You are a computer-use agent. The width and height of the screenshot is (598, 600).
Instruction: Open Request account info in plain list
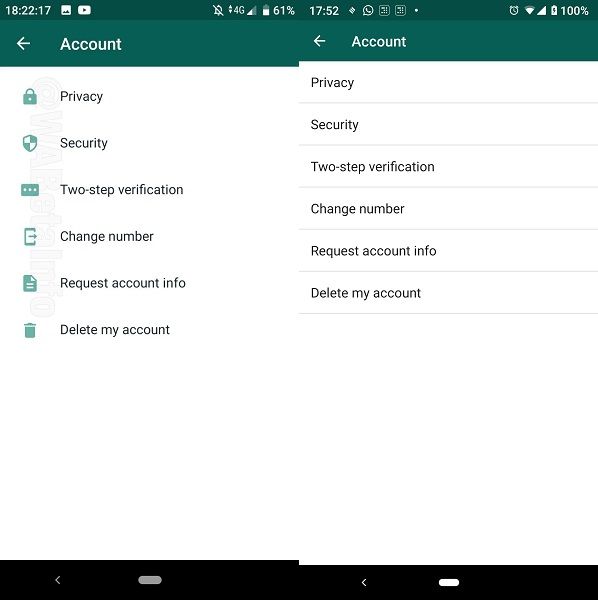coord(448,251)
